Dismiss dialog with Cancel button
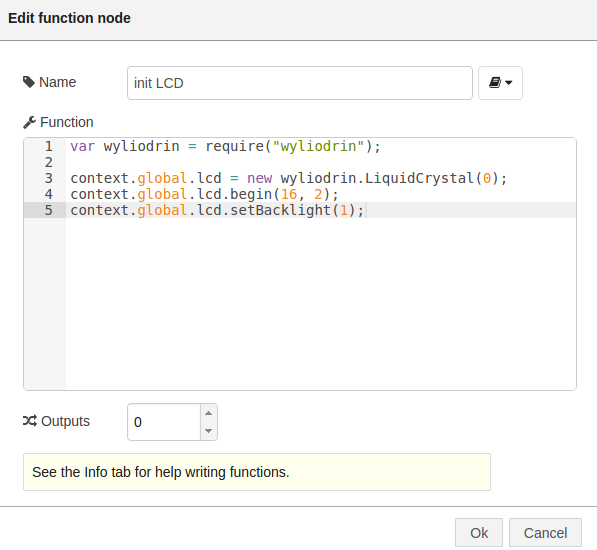597x550 pixels. tap(545, 532)
